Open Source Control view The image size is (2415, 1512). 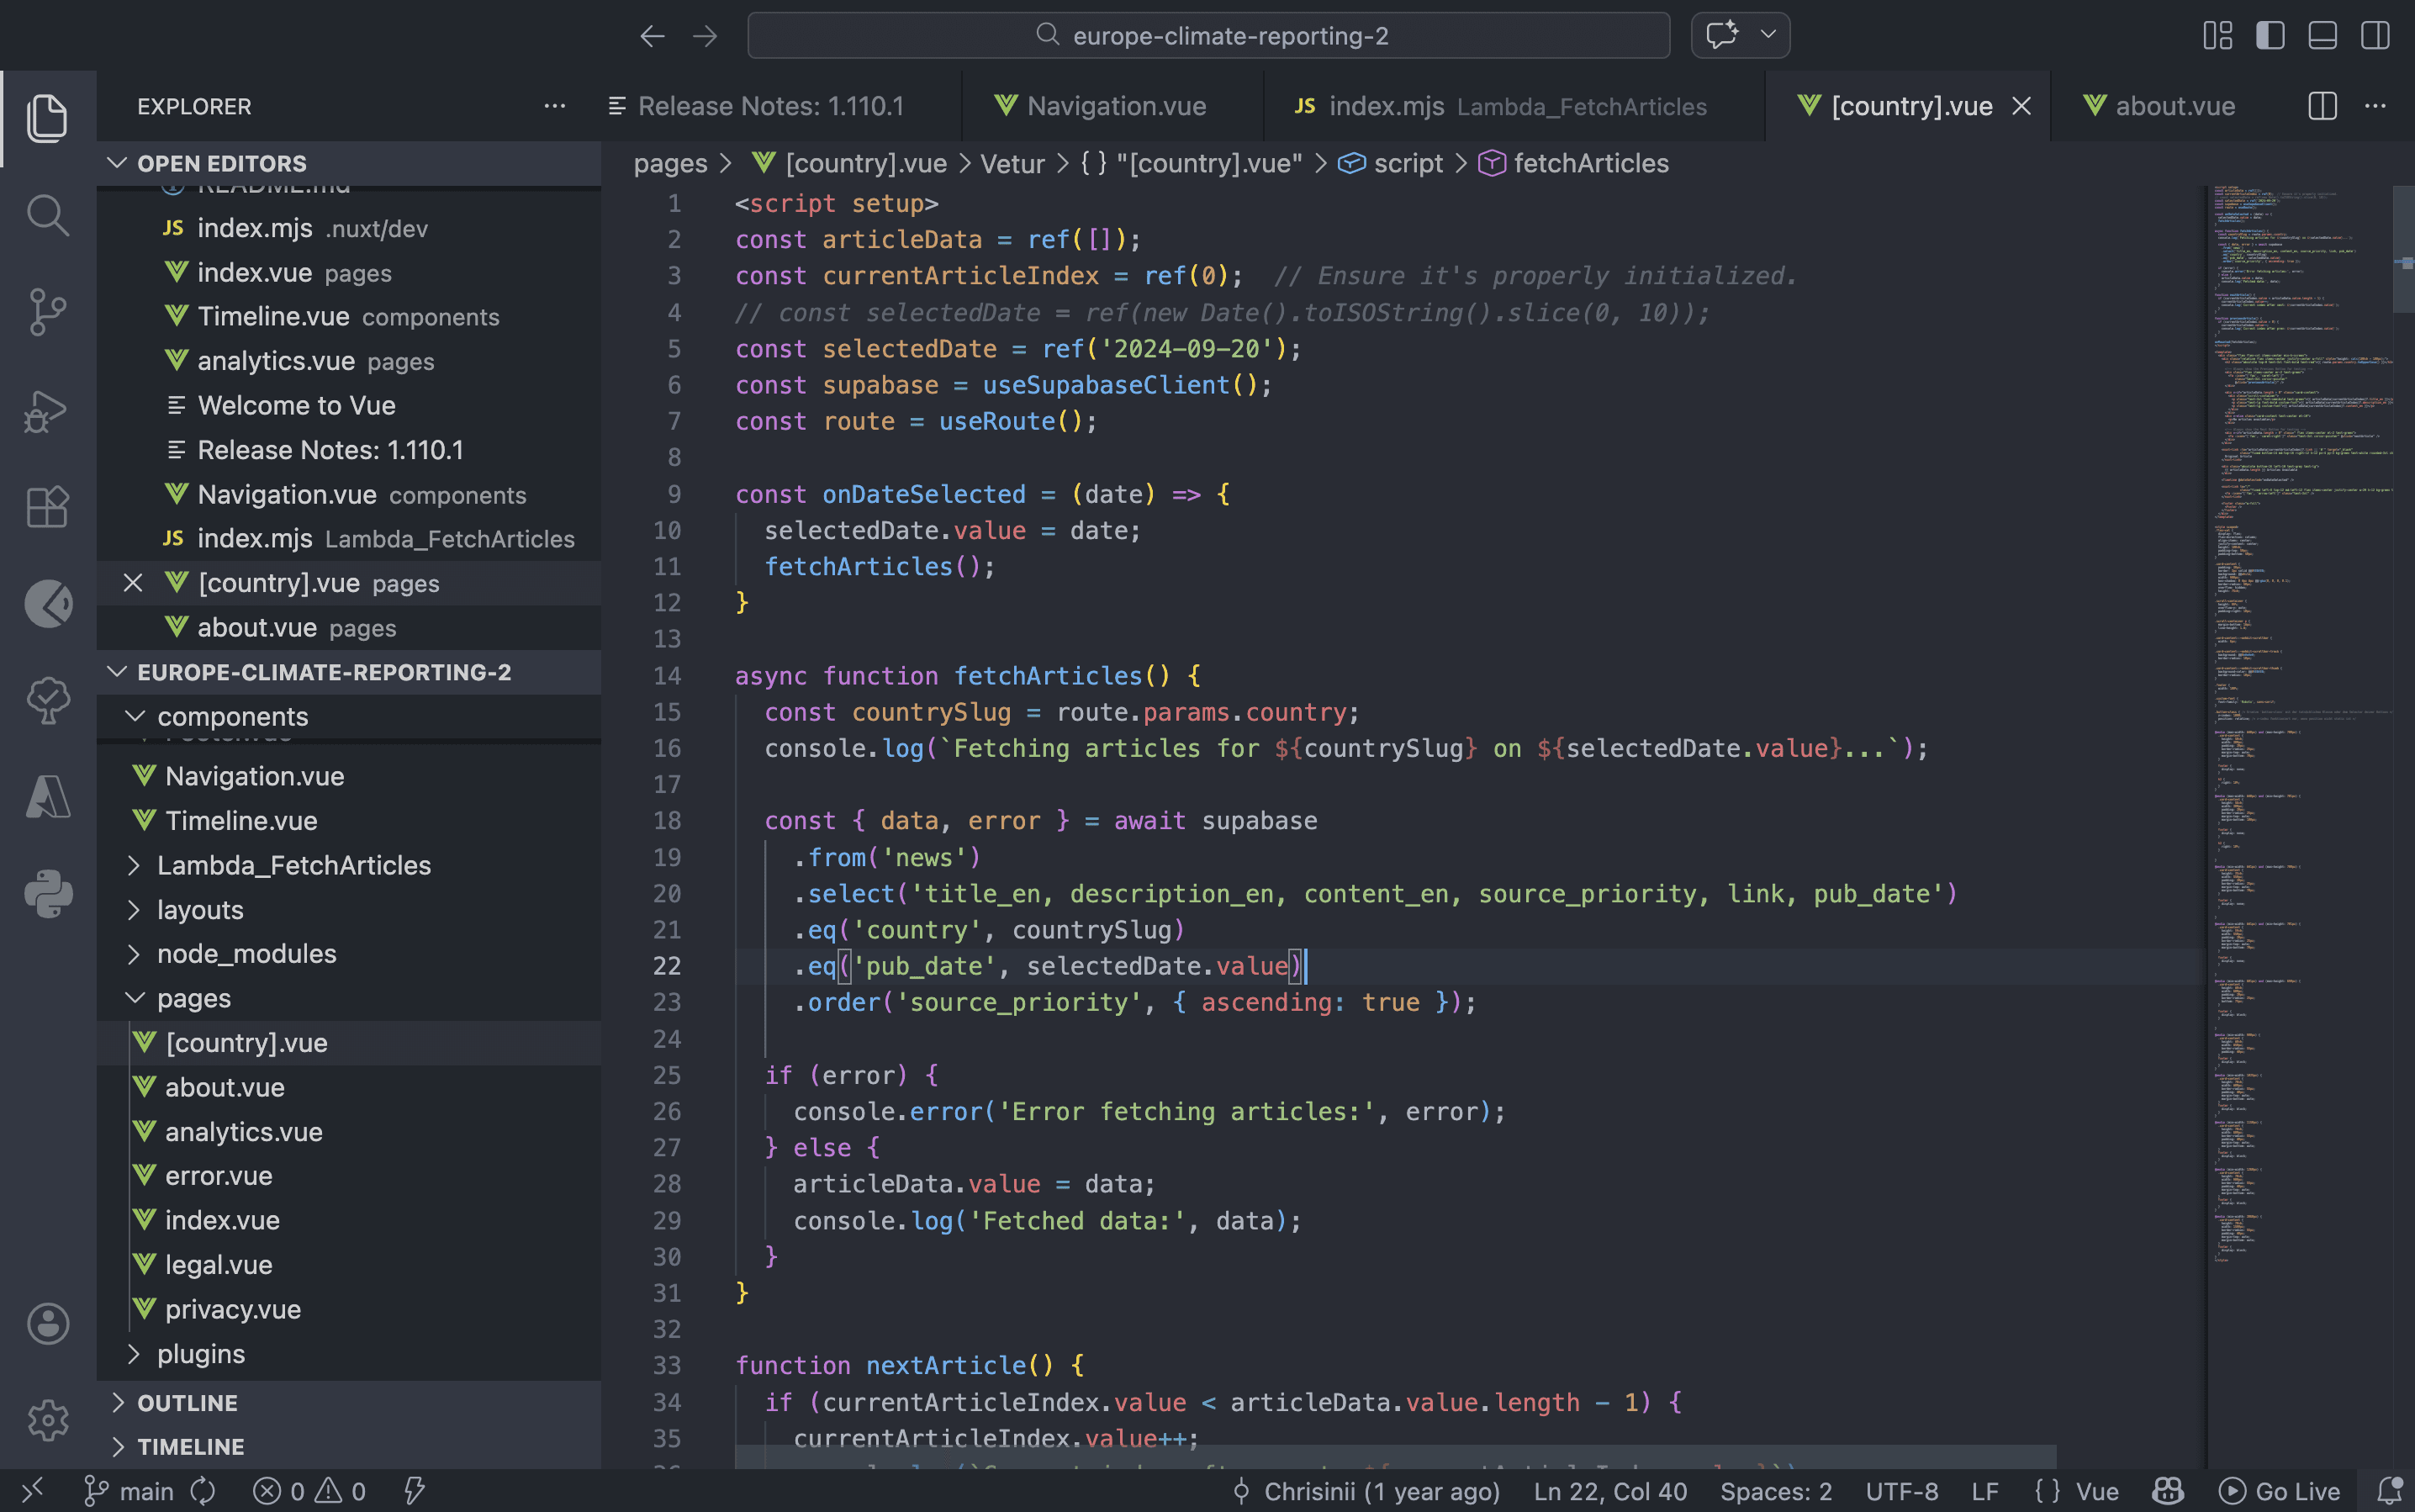coord(47,312)
